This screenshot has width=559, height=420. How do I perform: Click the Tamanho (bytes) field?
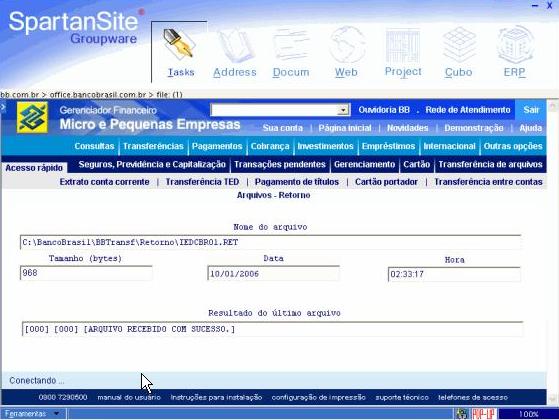click(x=86, y=273)
